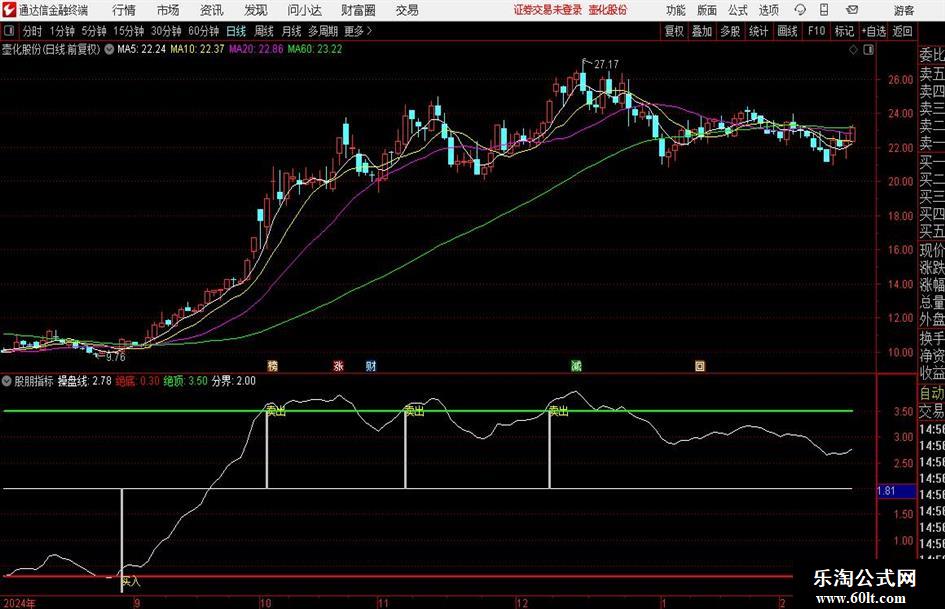Switch to 1分钟 chart period
Image resolution: width=945 pixels, height=609 pixels.
[61, 31]
